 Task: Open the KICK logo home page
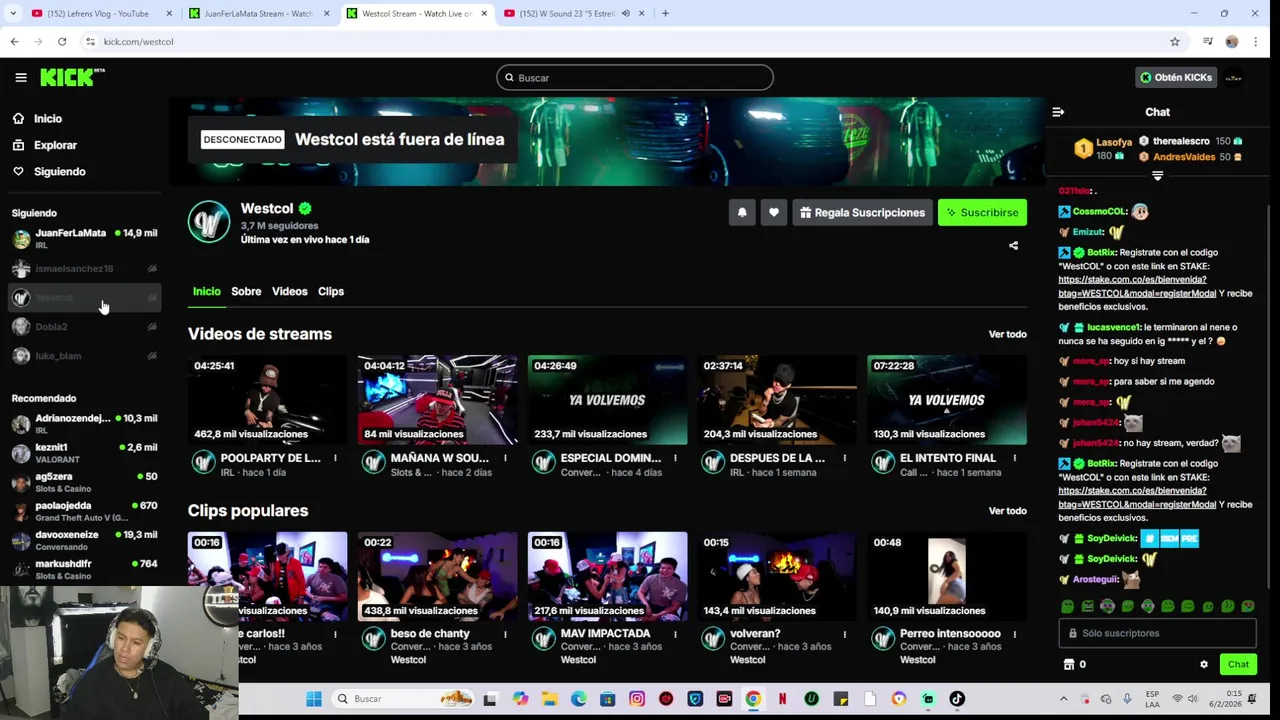coord(72,77)
